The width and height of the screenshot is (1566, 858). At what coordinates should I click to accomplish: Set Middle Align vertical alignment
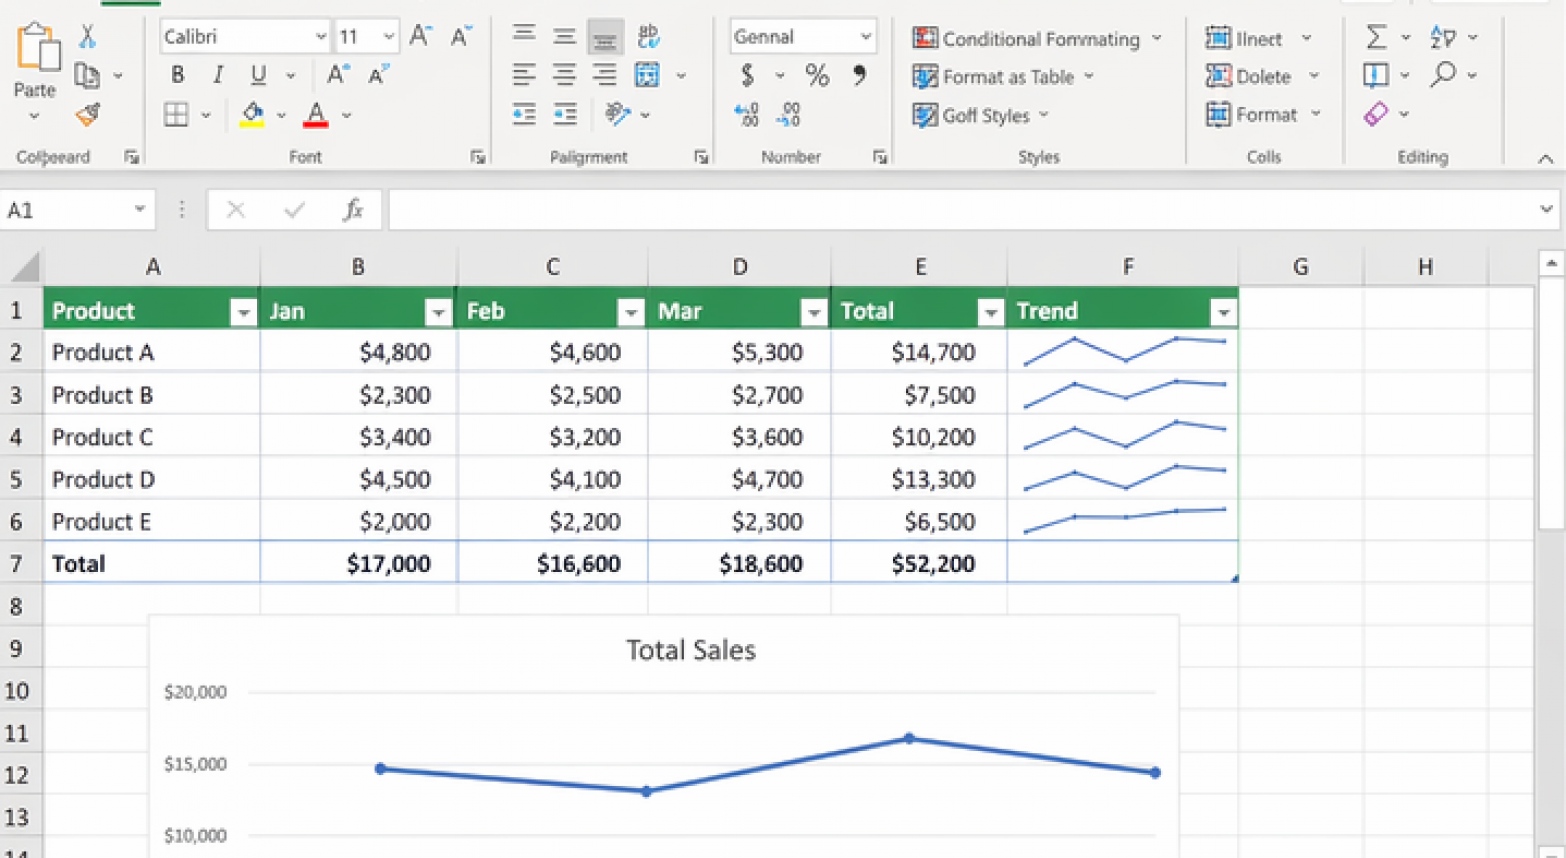point(564,36)
